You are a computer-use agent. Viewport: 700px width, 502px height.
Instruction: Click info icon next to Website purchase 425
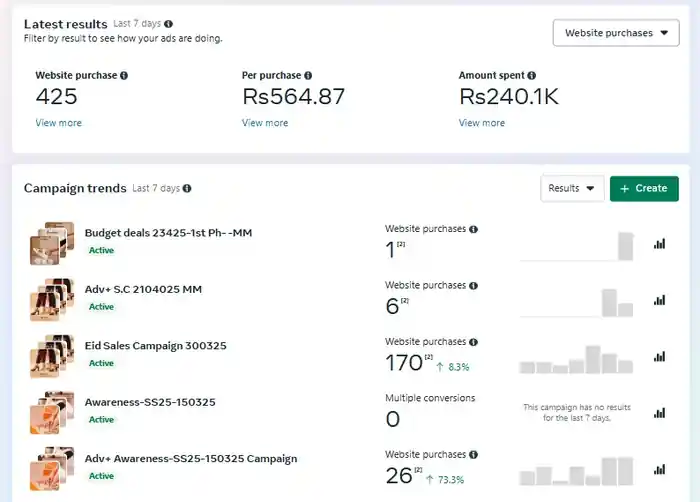(124, 75)
